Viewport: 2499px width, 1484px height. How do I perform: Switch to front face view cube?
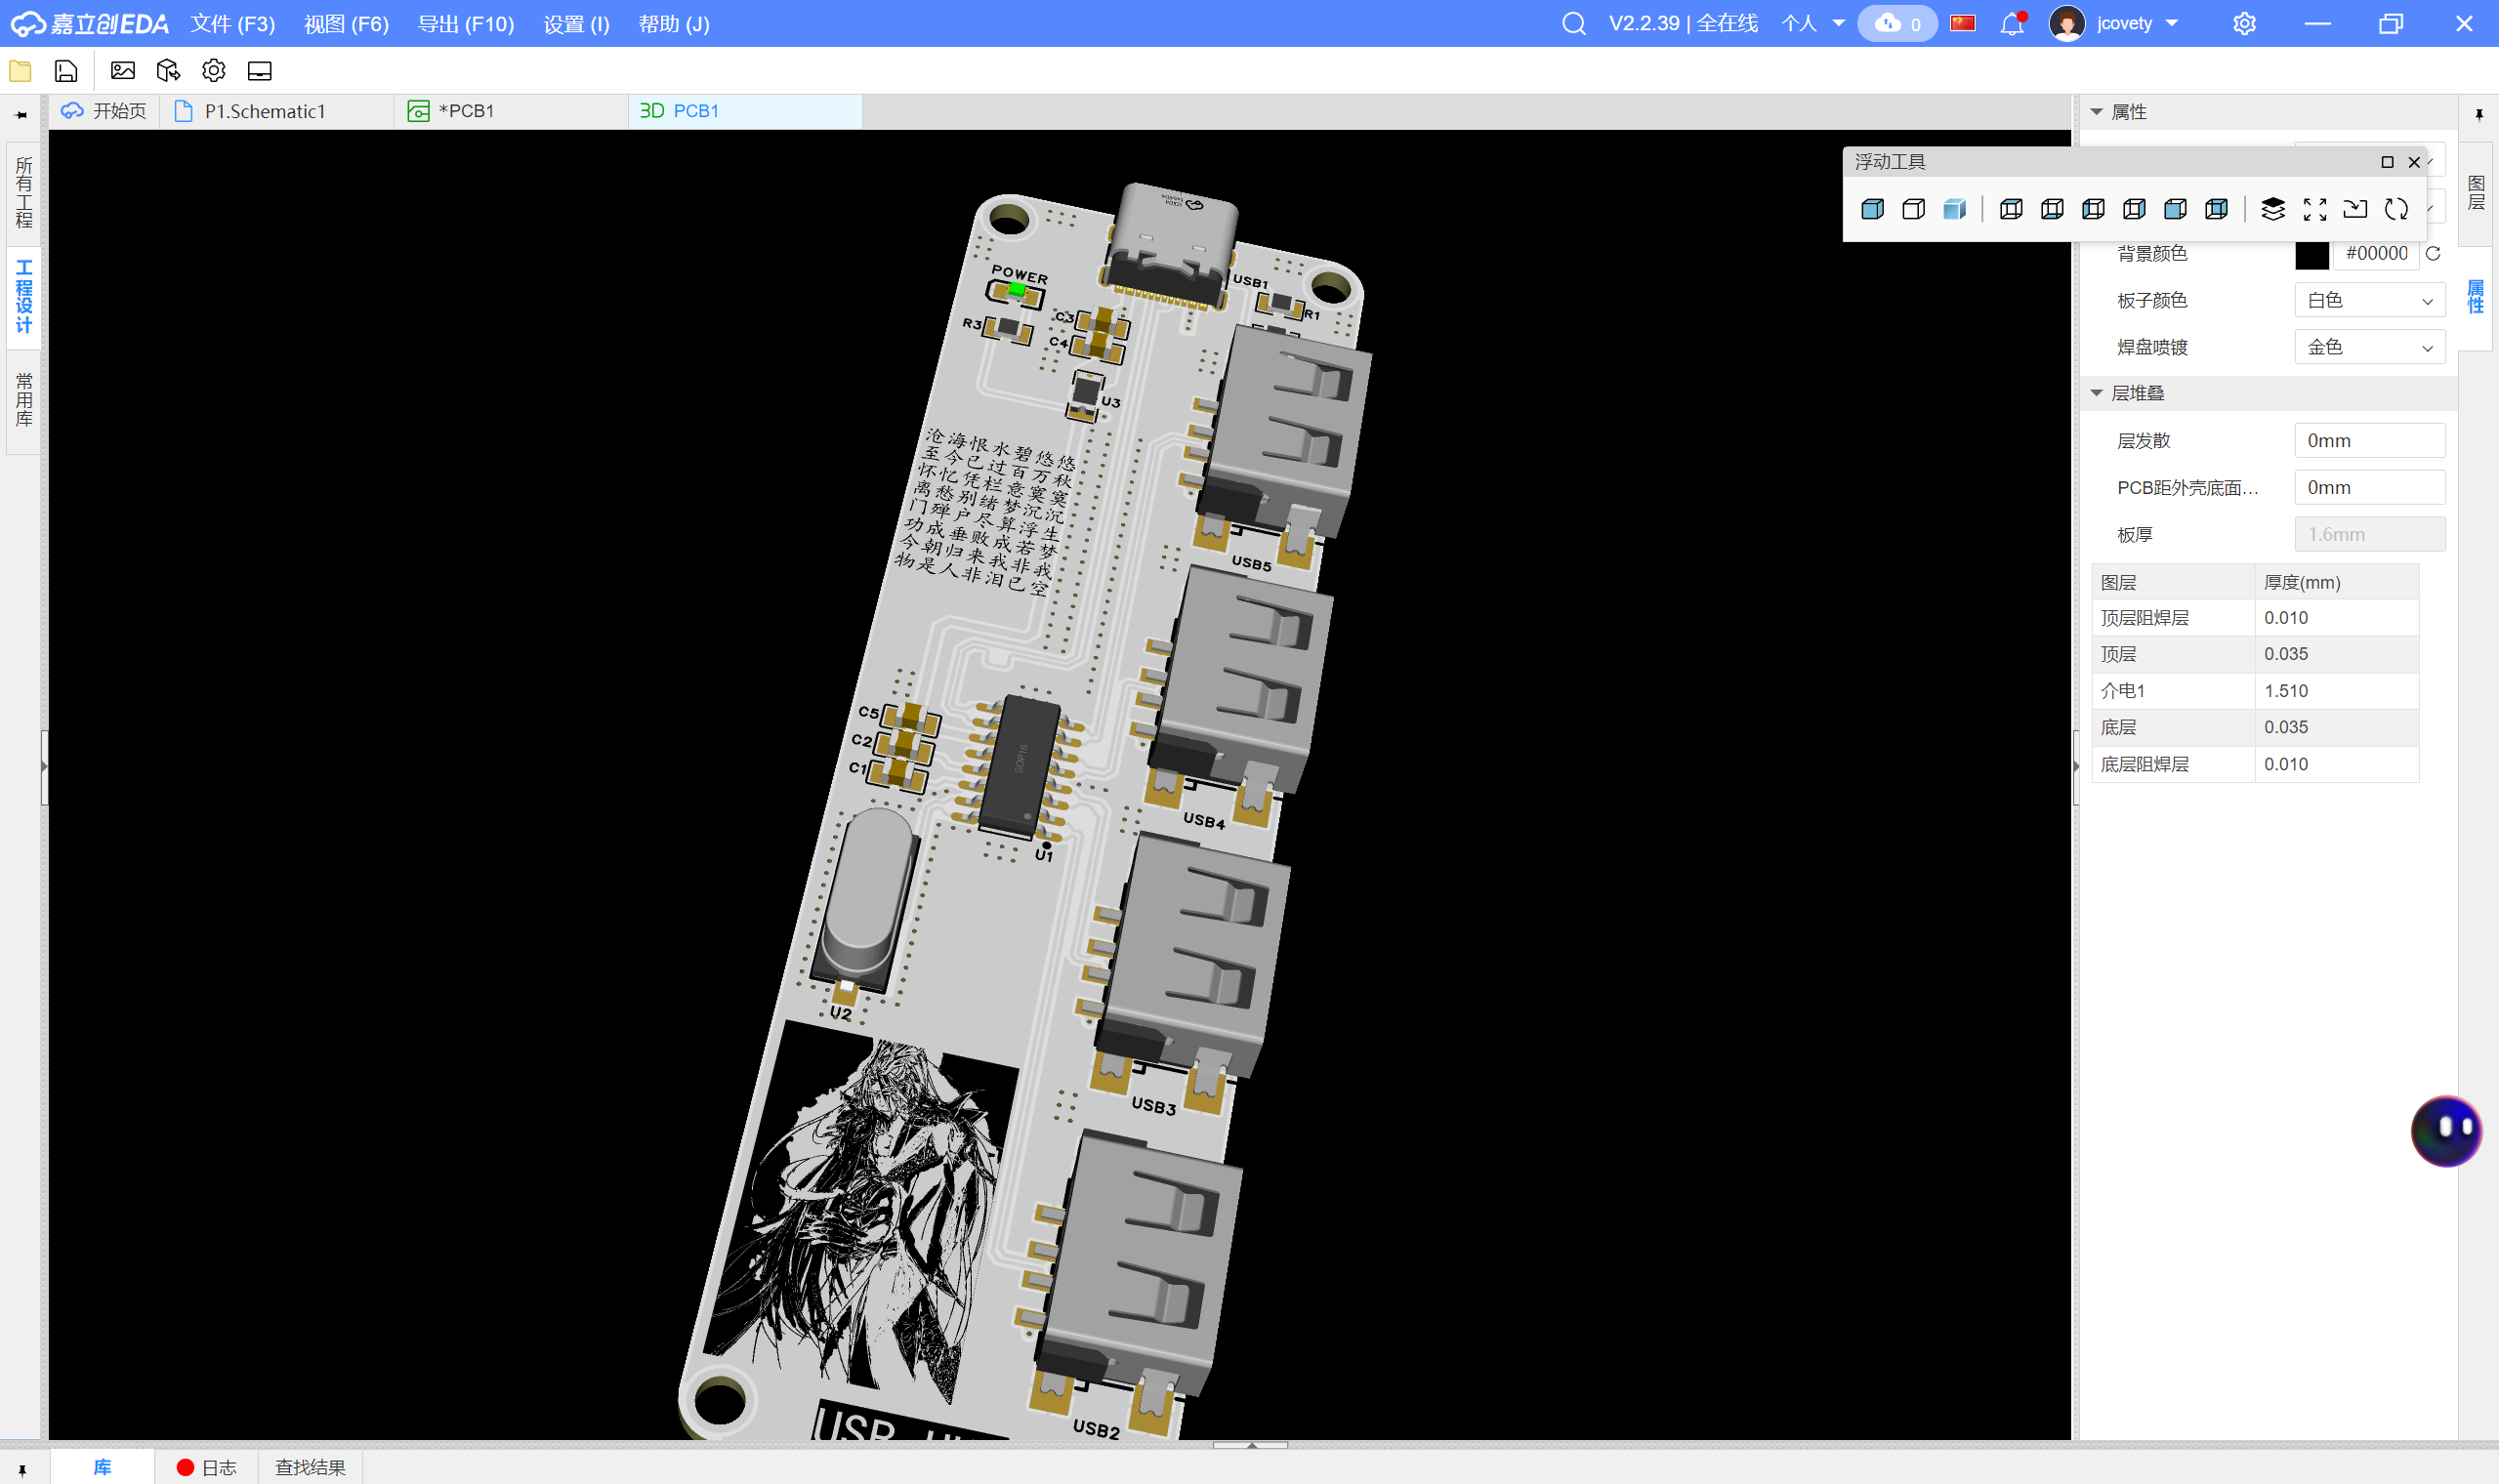coord(2175,209)
